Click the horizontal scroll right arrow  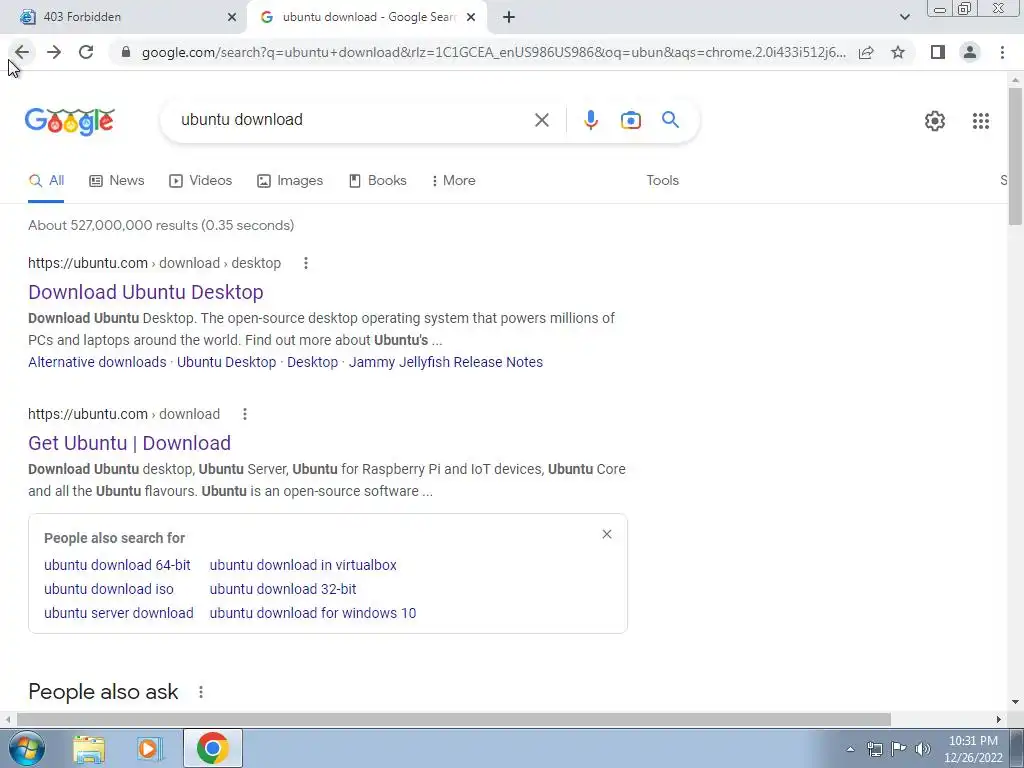(999, 720)
